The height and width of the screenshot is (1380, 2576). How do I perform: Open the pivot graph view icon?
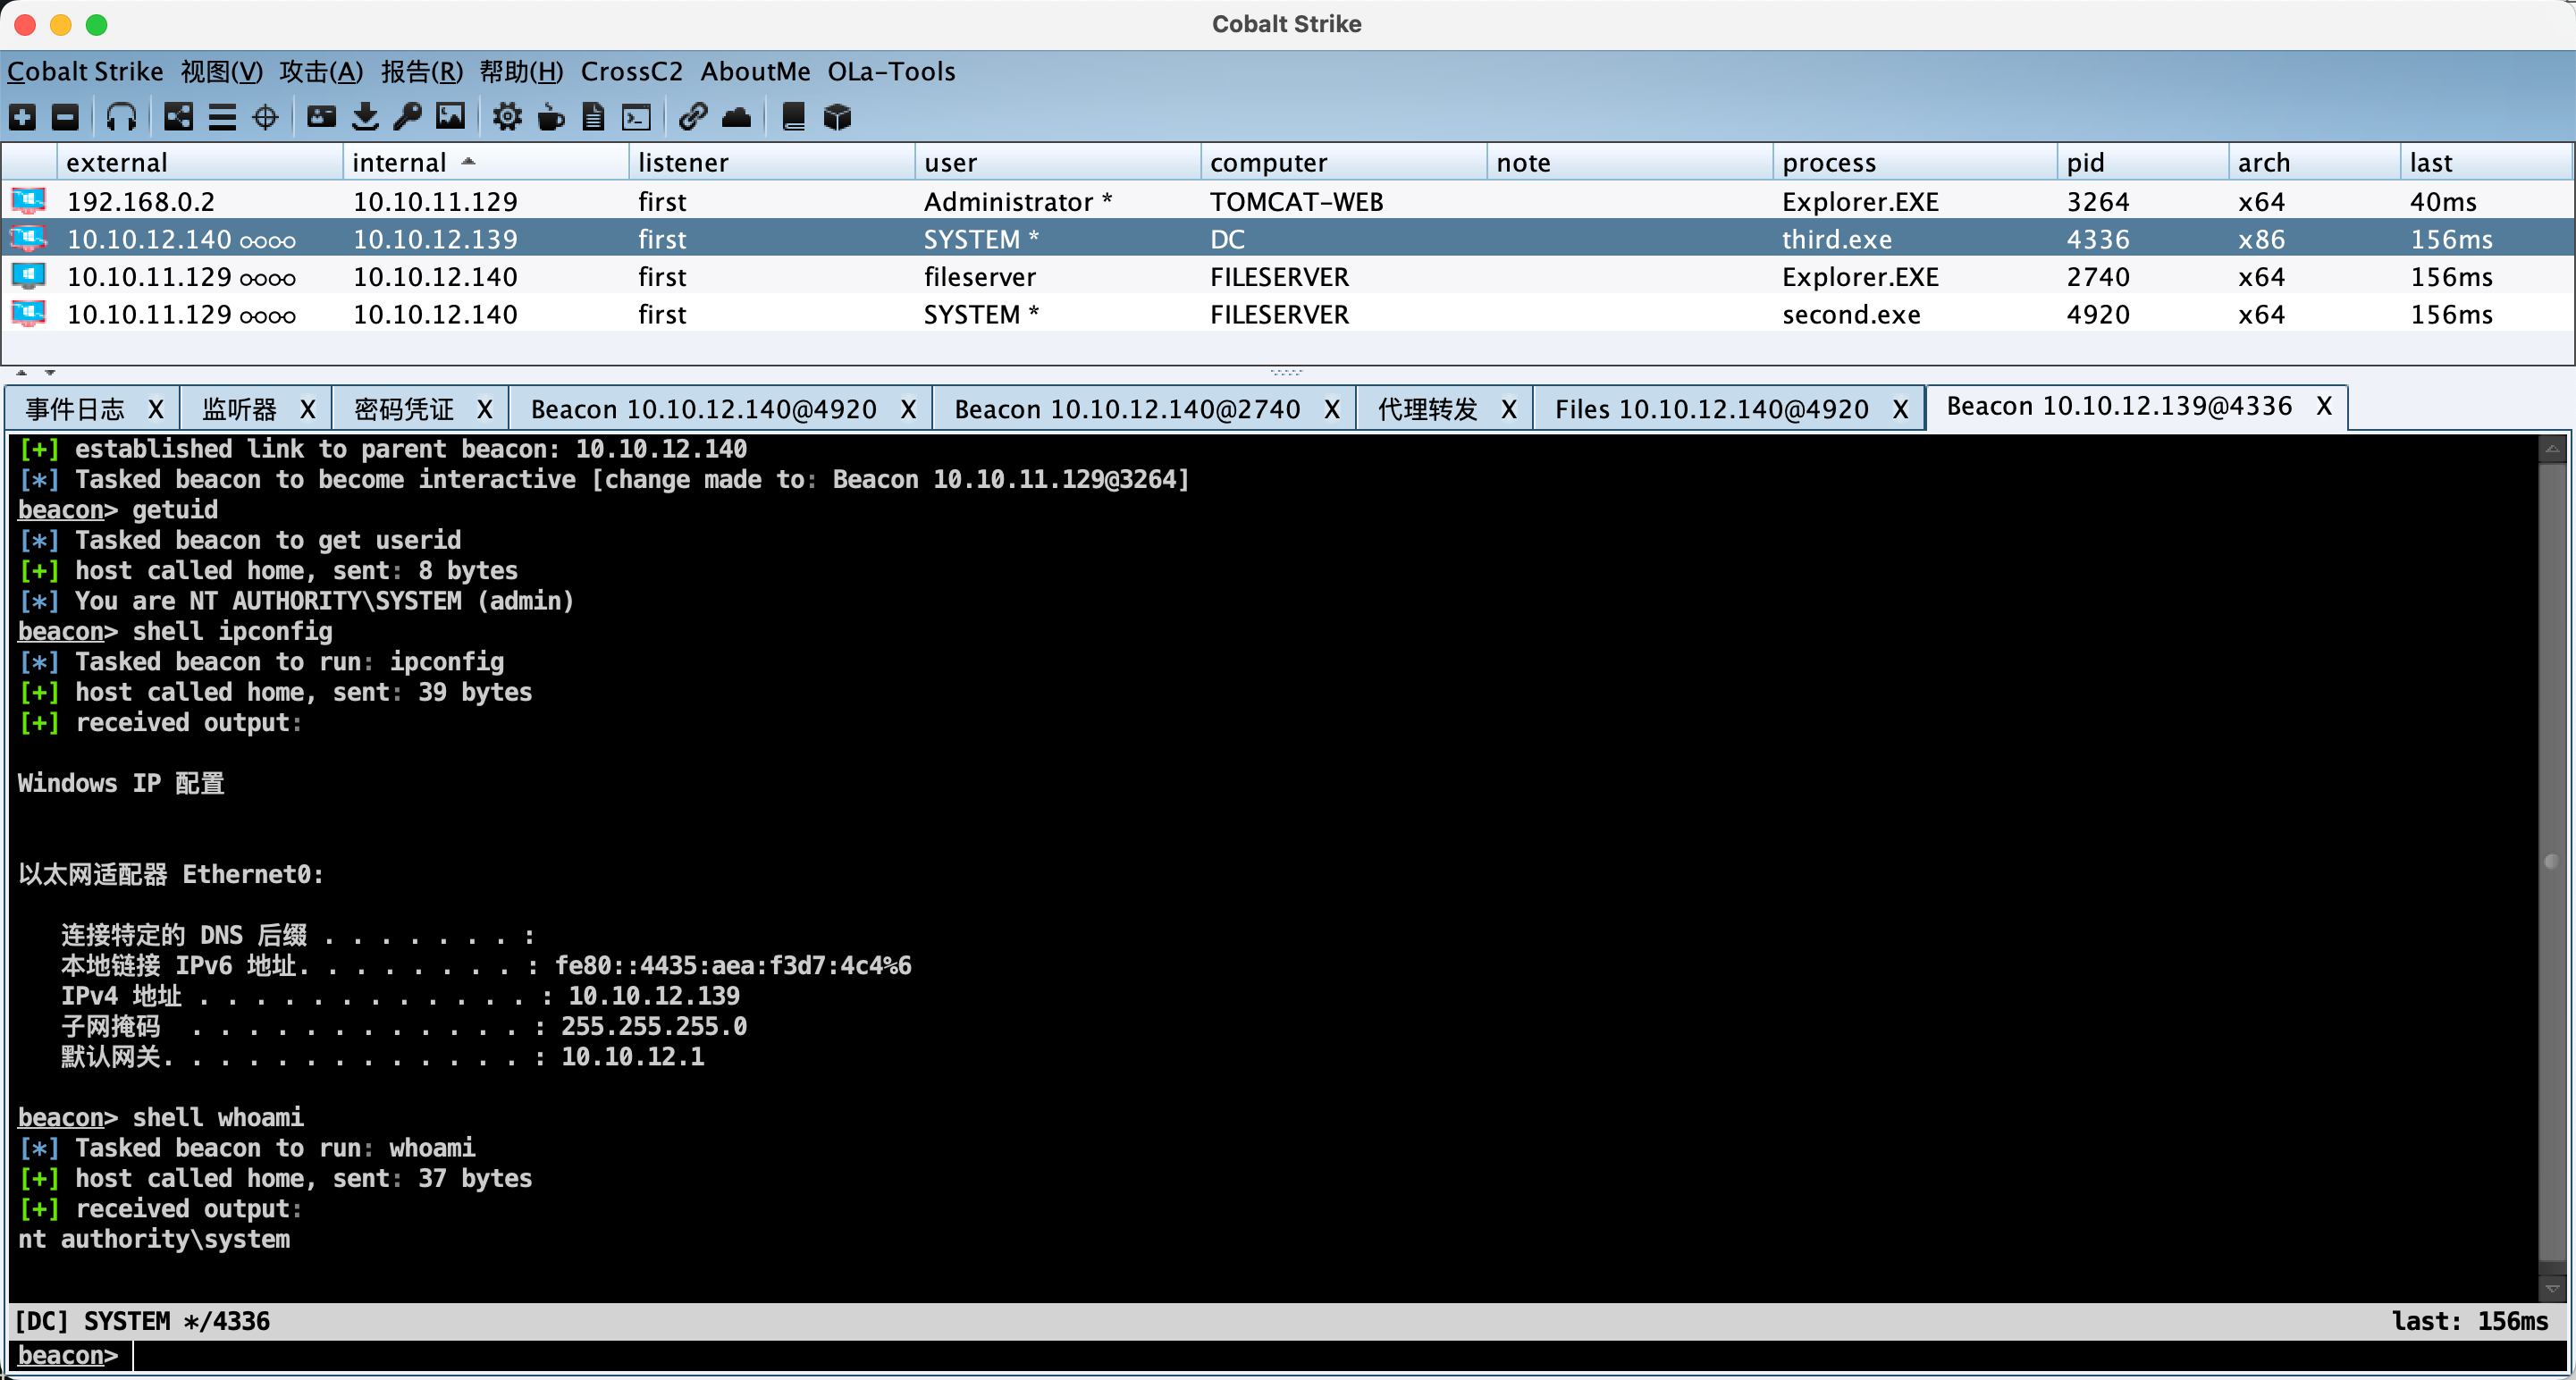click(178, 117)
